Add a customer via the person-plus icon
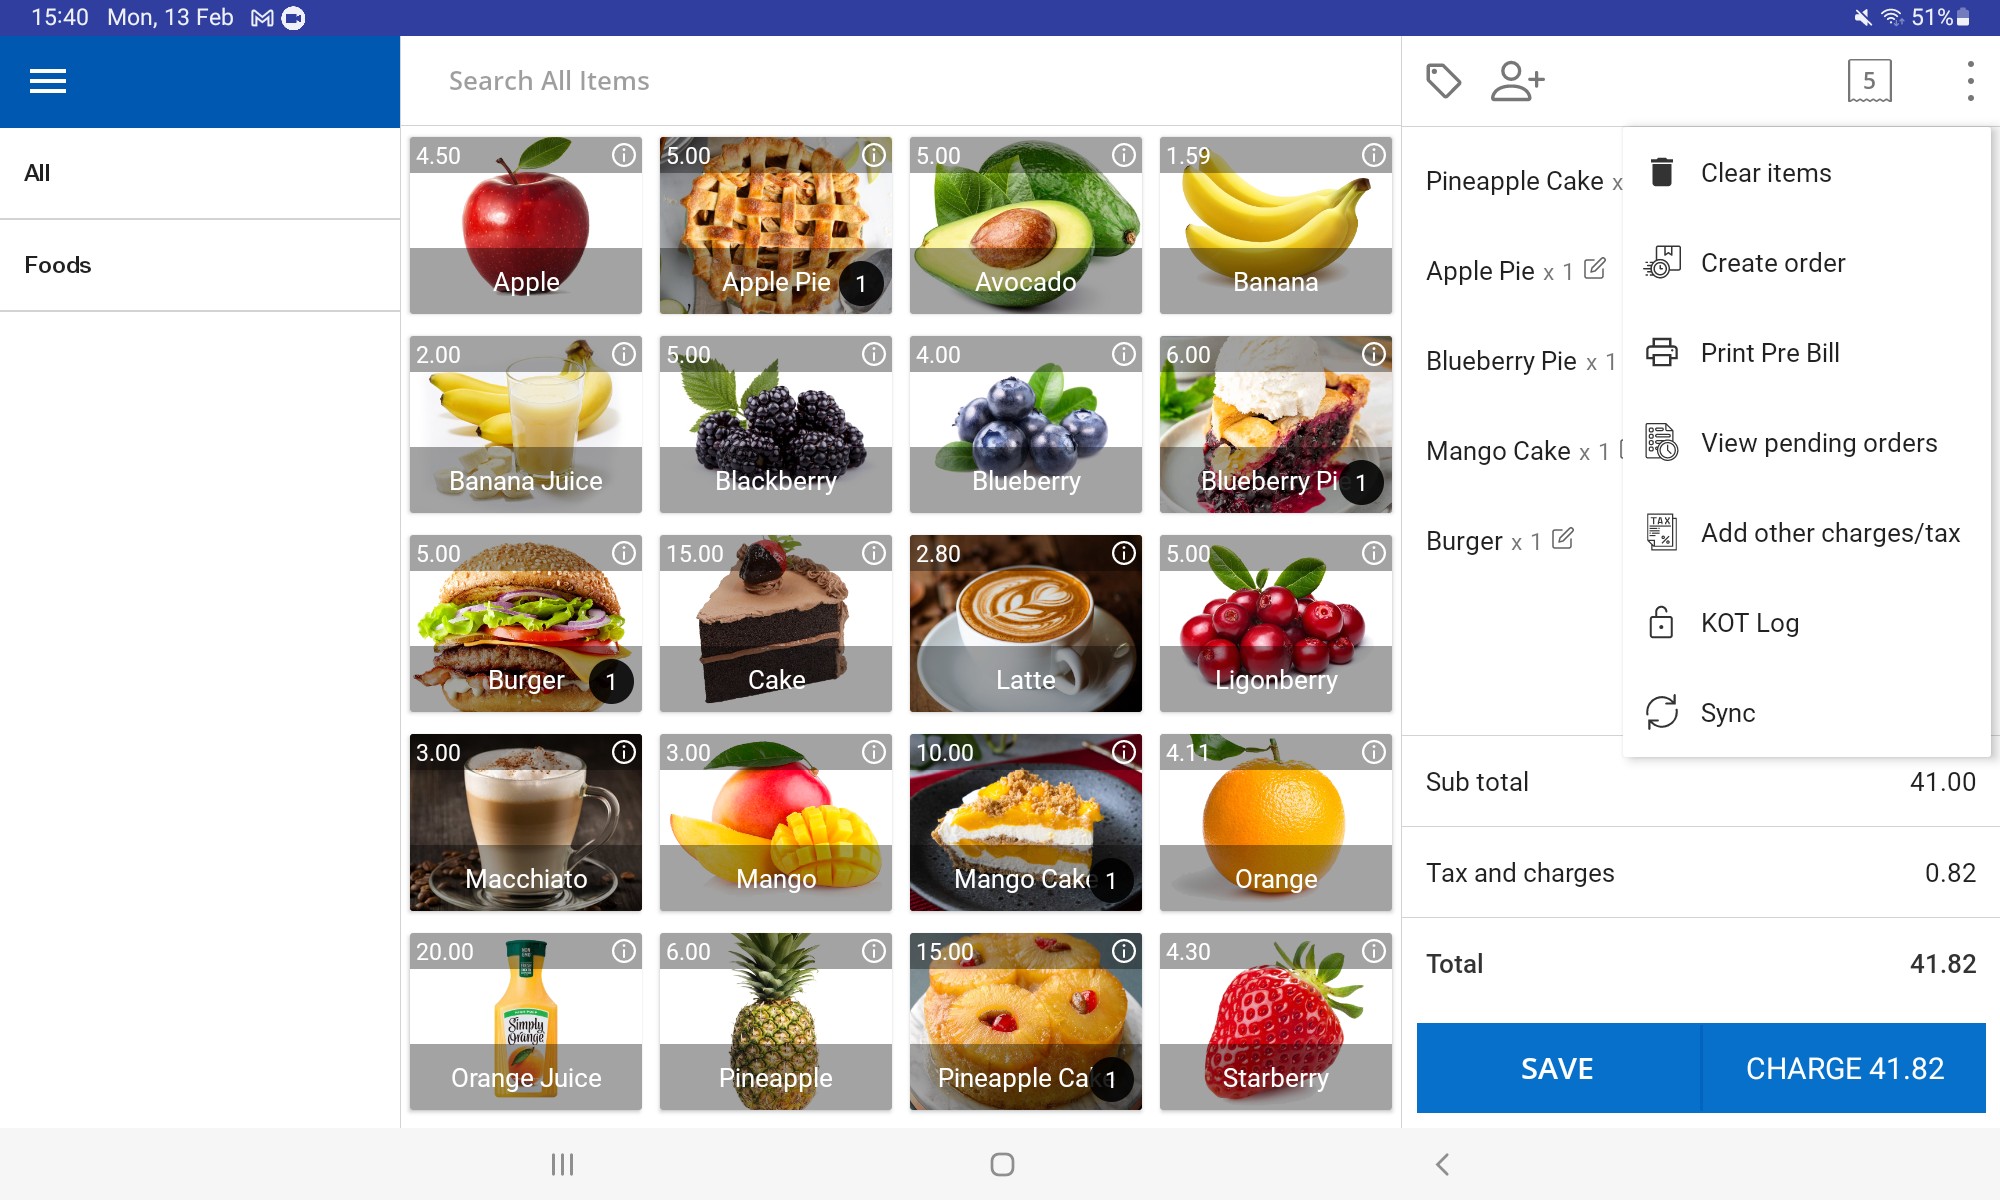The image size is (2000, 1200). (x=1517, y=81)
